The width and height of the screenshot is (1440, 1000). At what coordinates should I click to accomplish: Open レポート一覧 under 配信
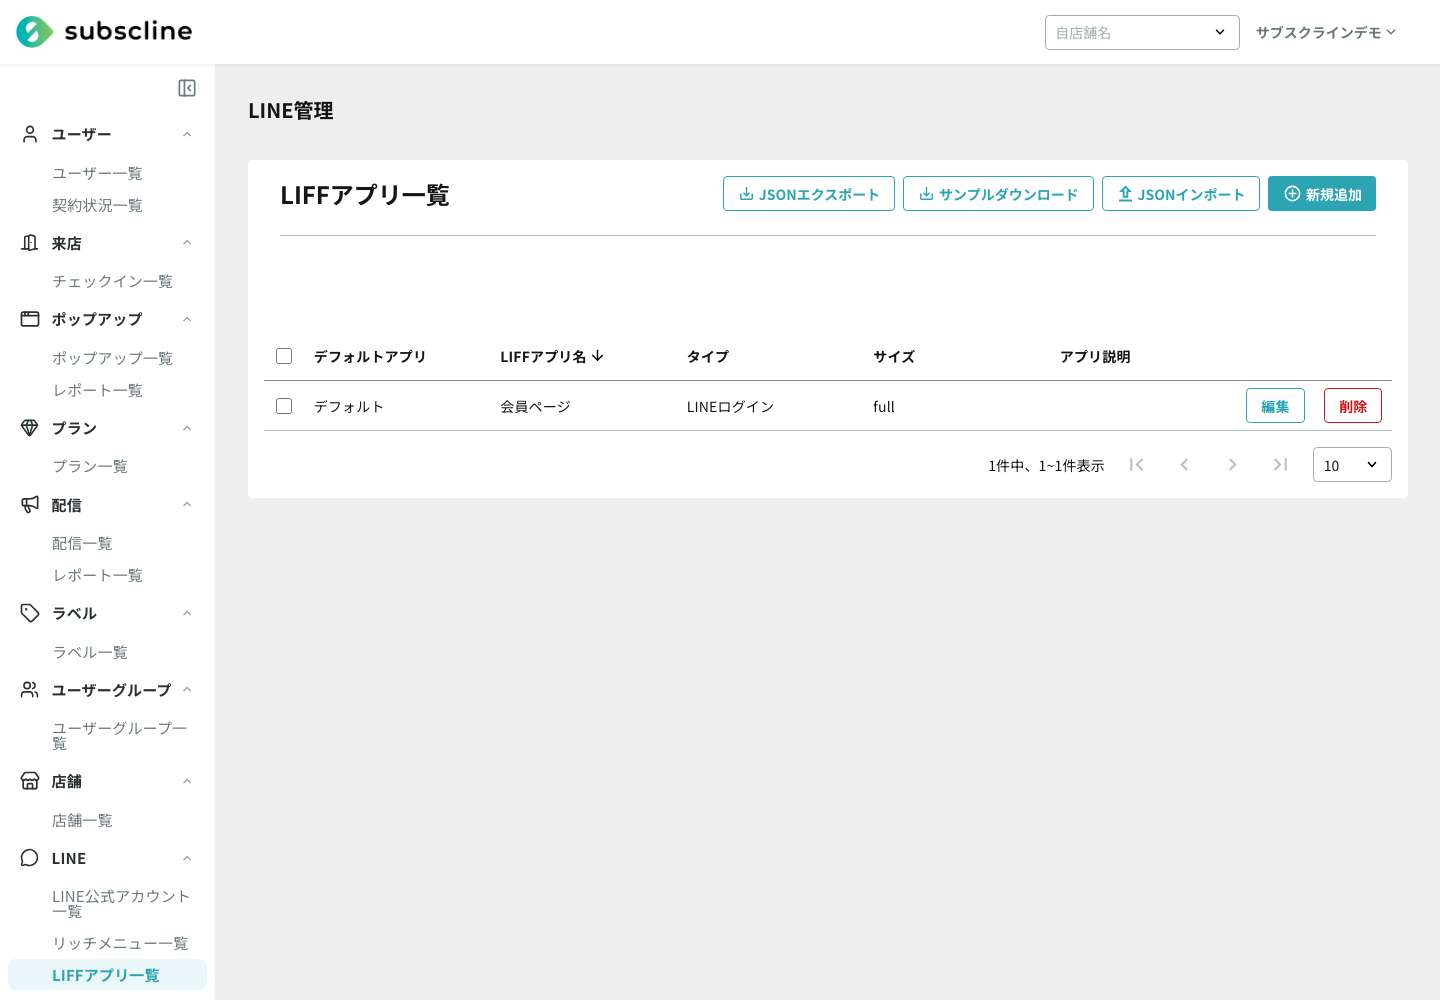pyautogui.click(x=97, y=575)
